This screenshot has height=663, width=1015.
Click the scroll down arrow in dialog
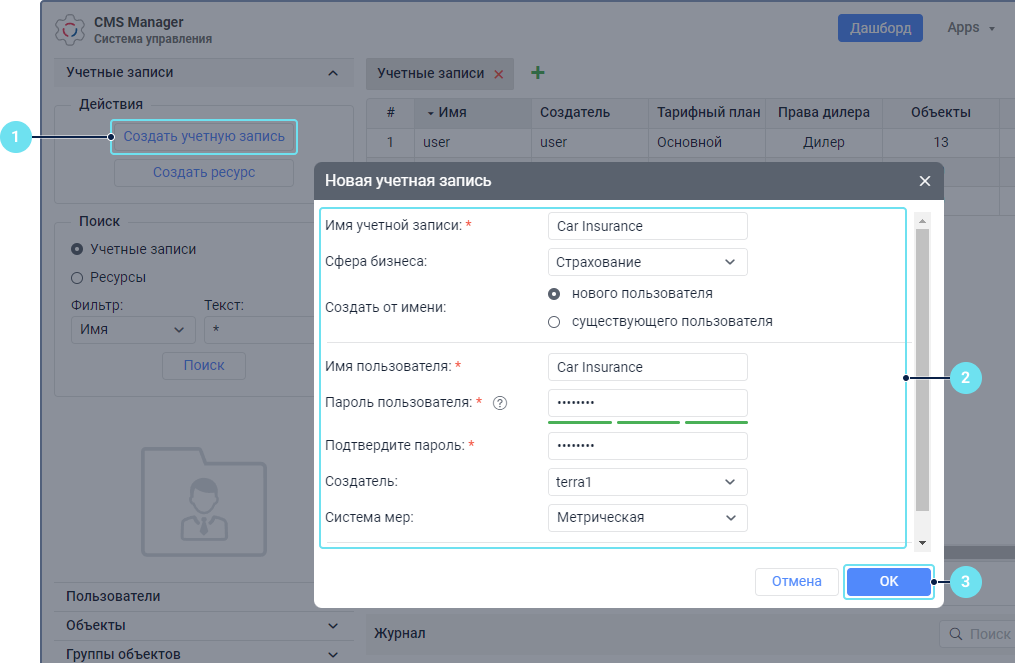tap(922, 541)
